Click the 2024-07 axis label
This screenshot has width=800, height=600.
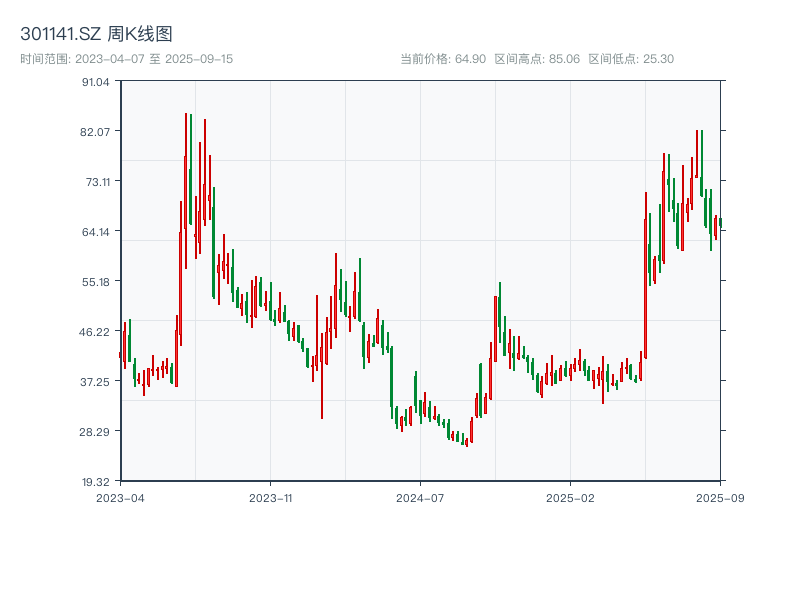coord(418,495)
